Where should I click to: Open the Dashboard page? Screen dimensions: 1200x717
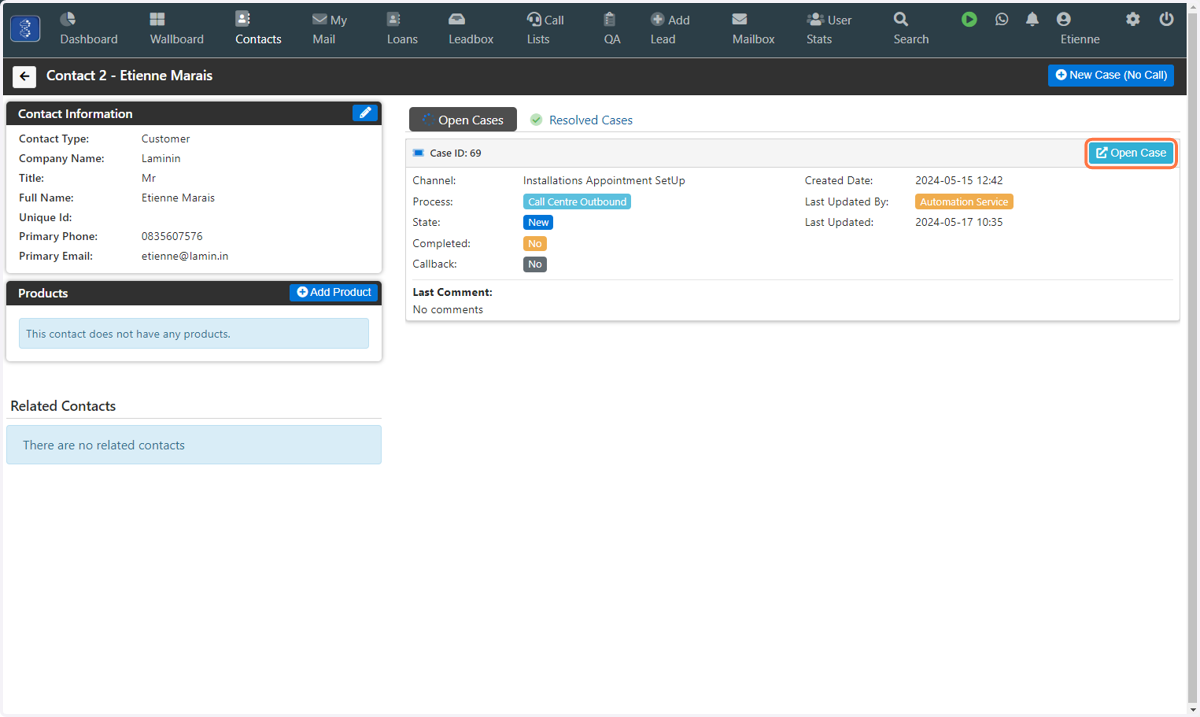pyautogui.click(x=88, y=29)
